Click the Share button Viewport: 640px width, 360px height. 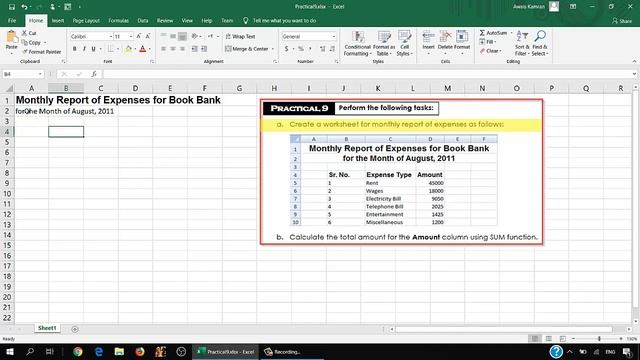pos(622,21)
